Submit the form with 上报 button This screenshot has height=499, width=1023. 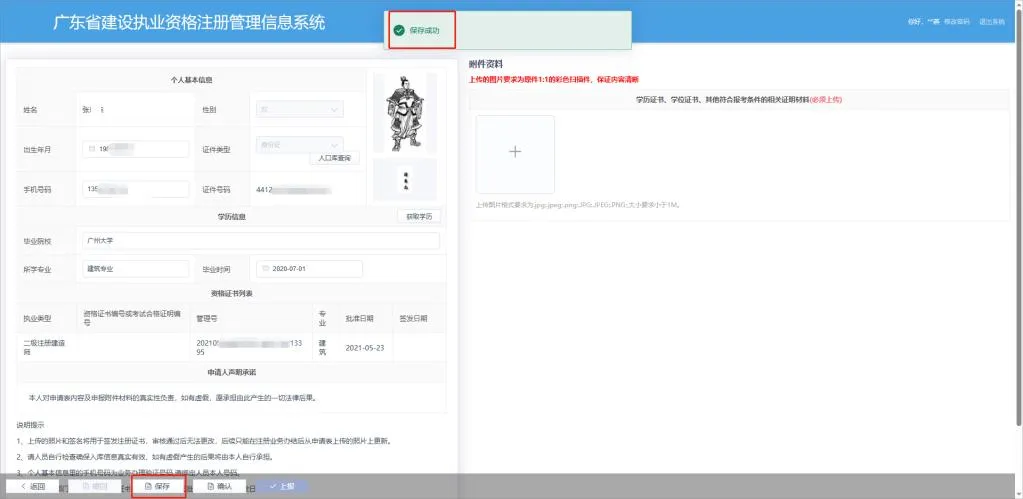coord(281,487)
